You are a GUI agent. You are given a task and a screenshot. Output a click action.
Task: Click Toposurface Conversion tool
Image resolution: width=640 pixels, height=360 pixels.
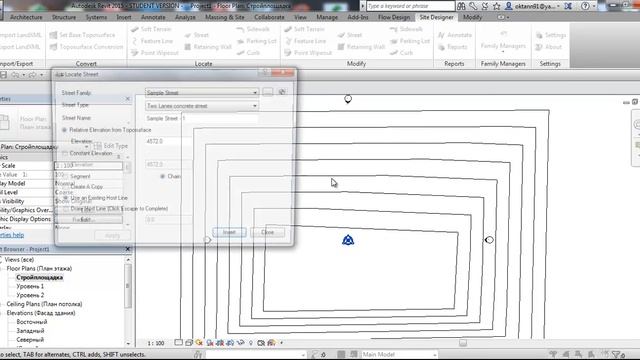click(x=86, y=47)
